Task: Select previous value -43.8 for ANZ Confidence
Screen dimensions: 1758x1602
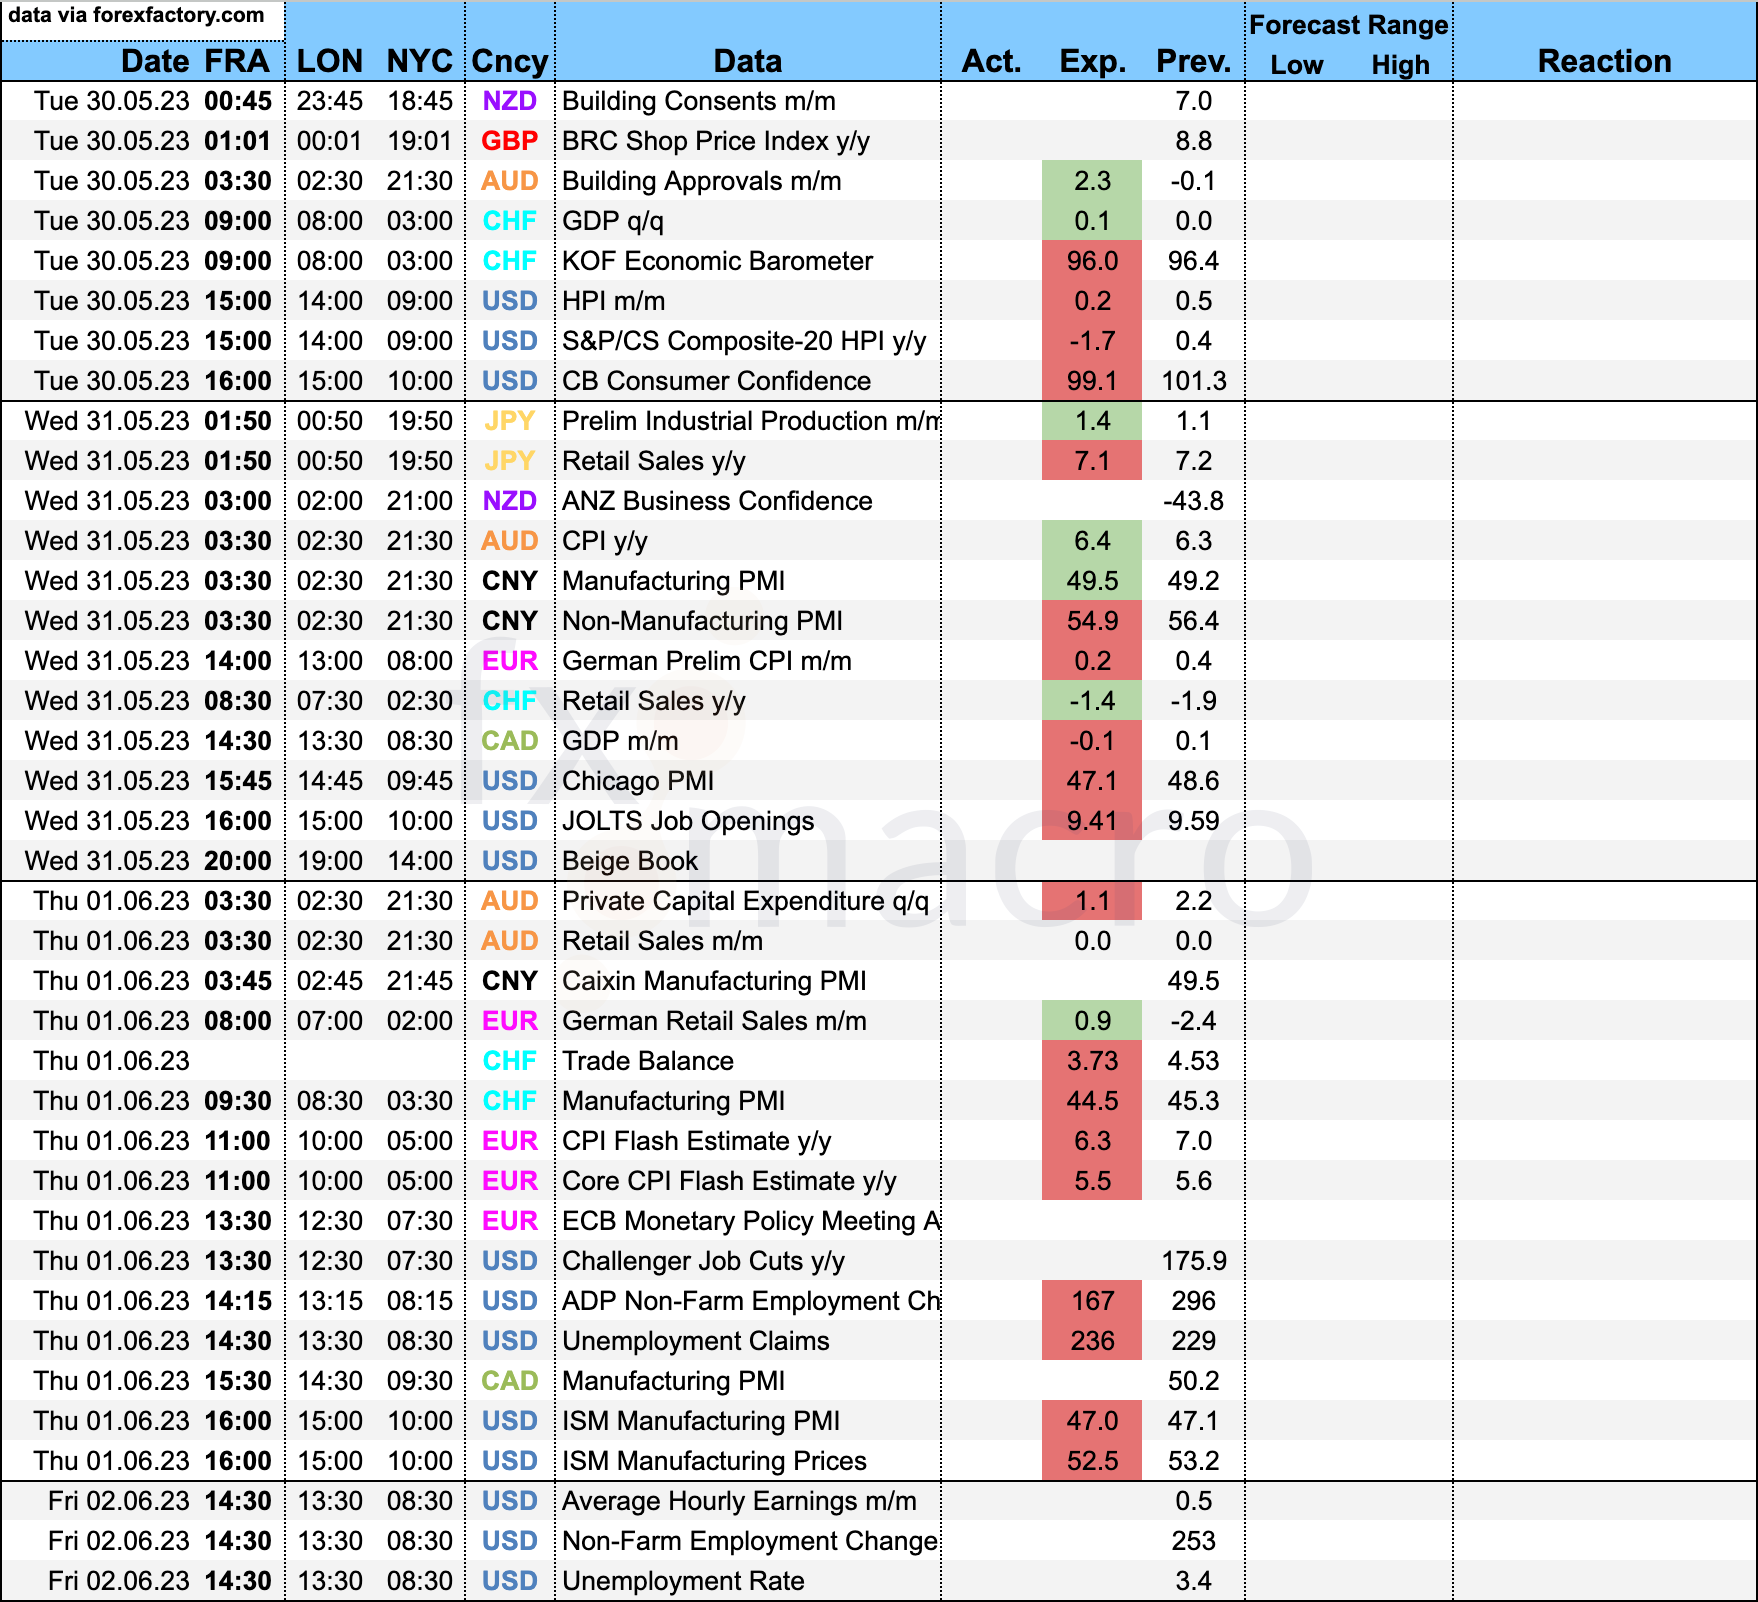Action: pos(1194,501)
